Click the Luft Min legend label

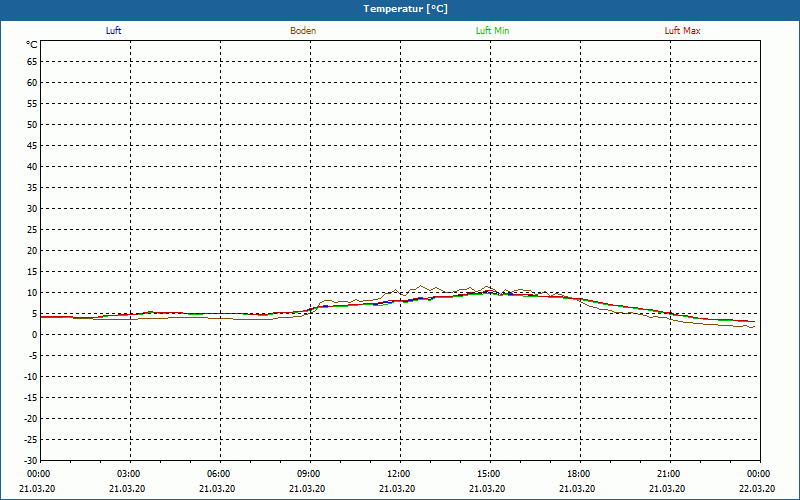coord(492,31)
